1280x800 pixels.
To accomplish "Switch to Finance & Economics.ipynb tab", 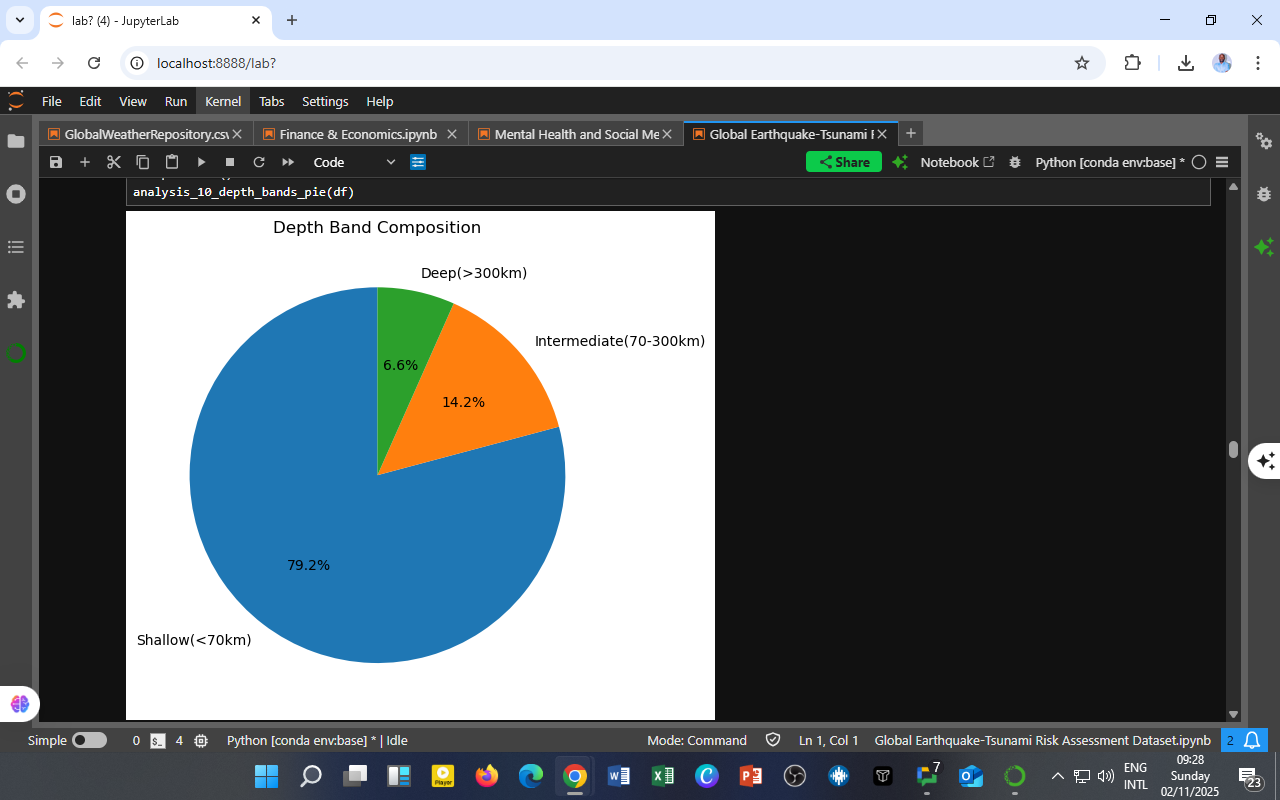I will coord(357,134).
